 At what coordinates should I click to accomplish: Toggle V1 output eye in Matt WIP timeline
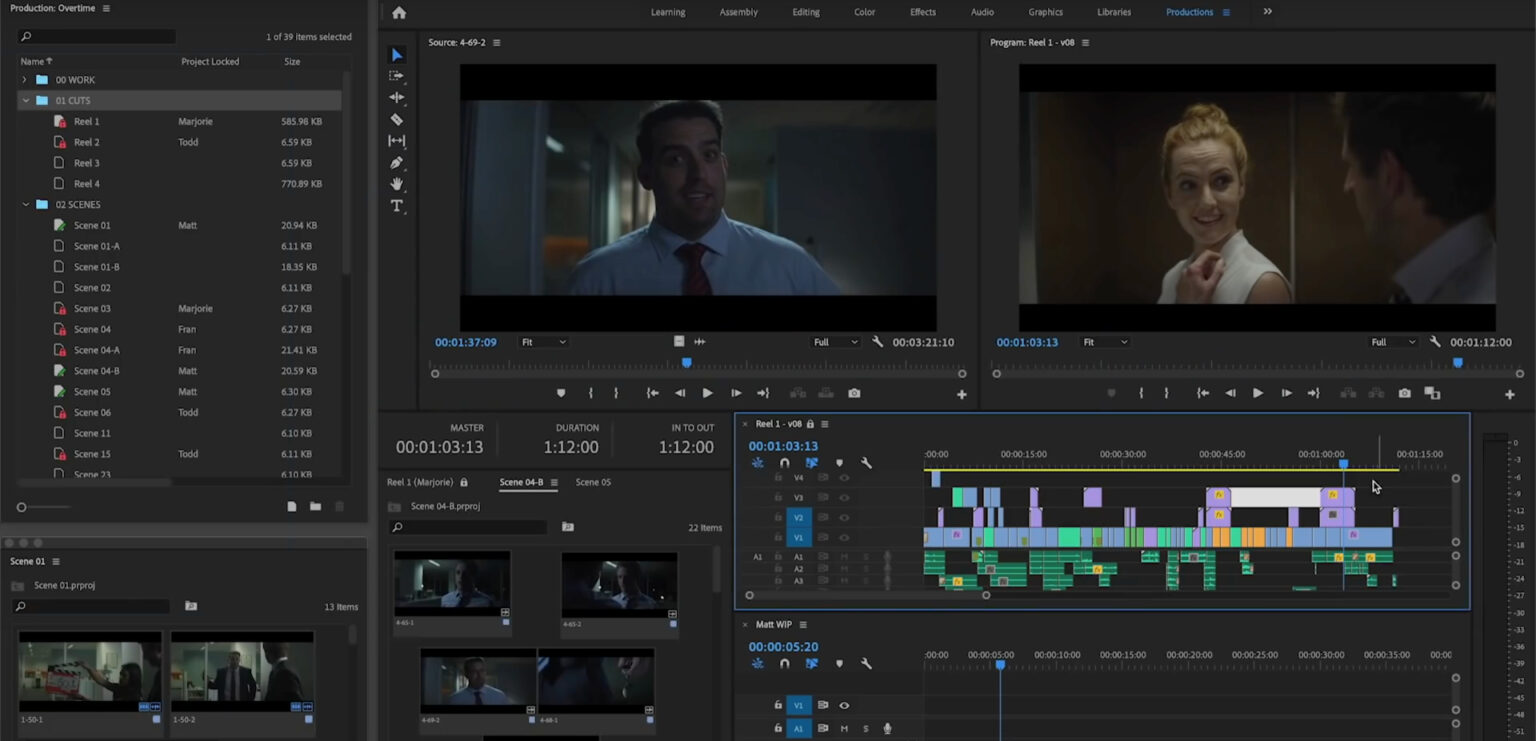tap(844, 706)
